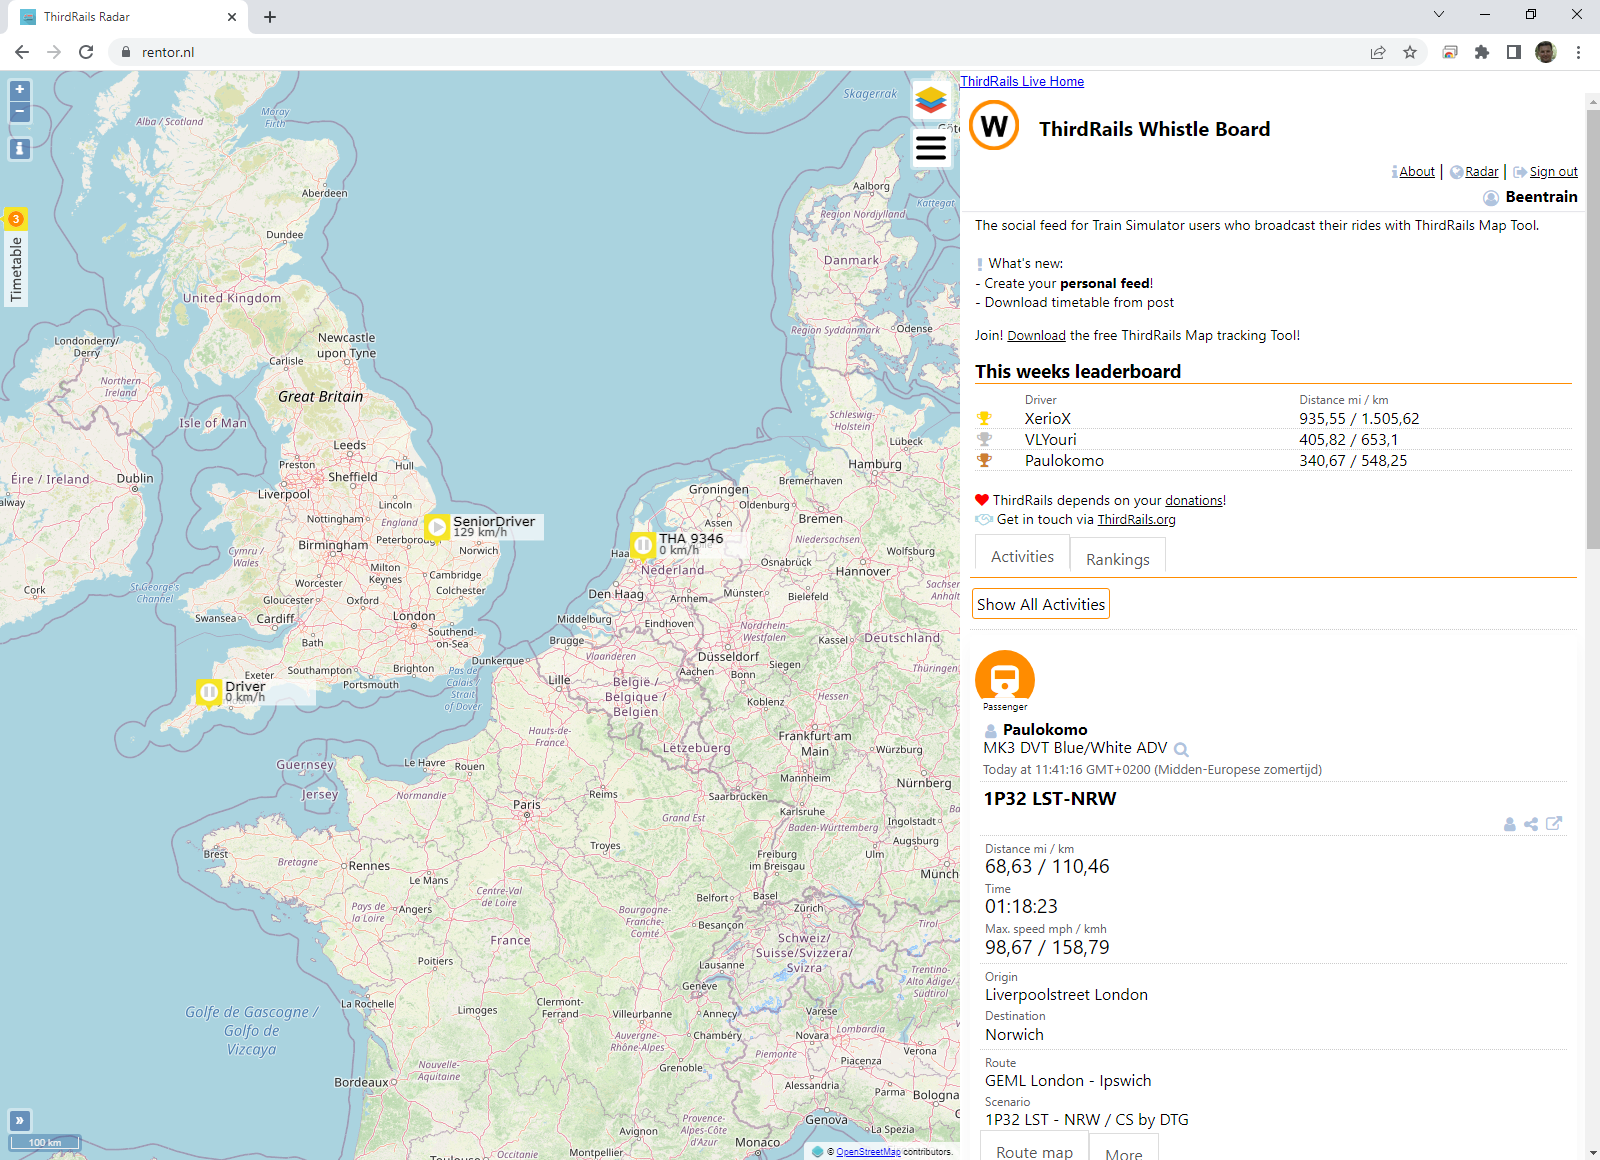The width and height of the screenshot is (1600, 1160).
Task: Open the hamburger menu on the map
Action: [931, 148]
